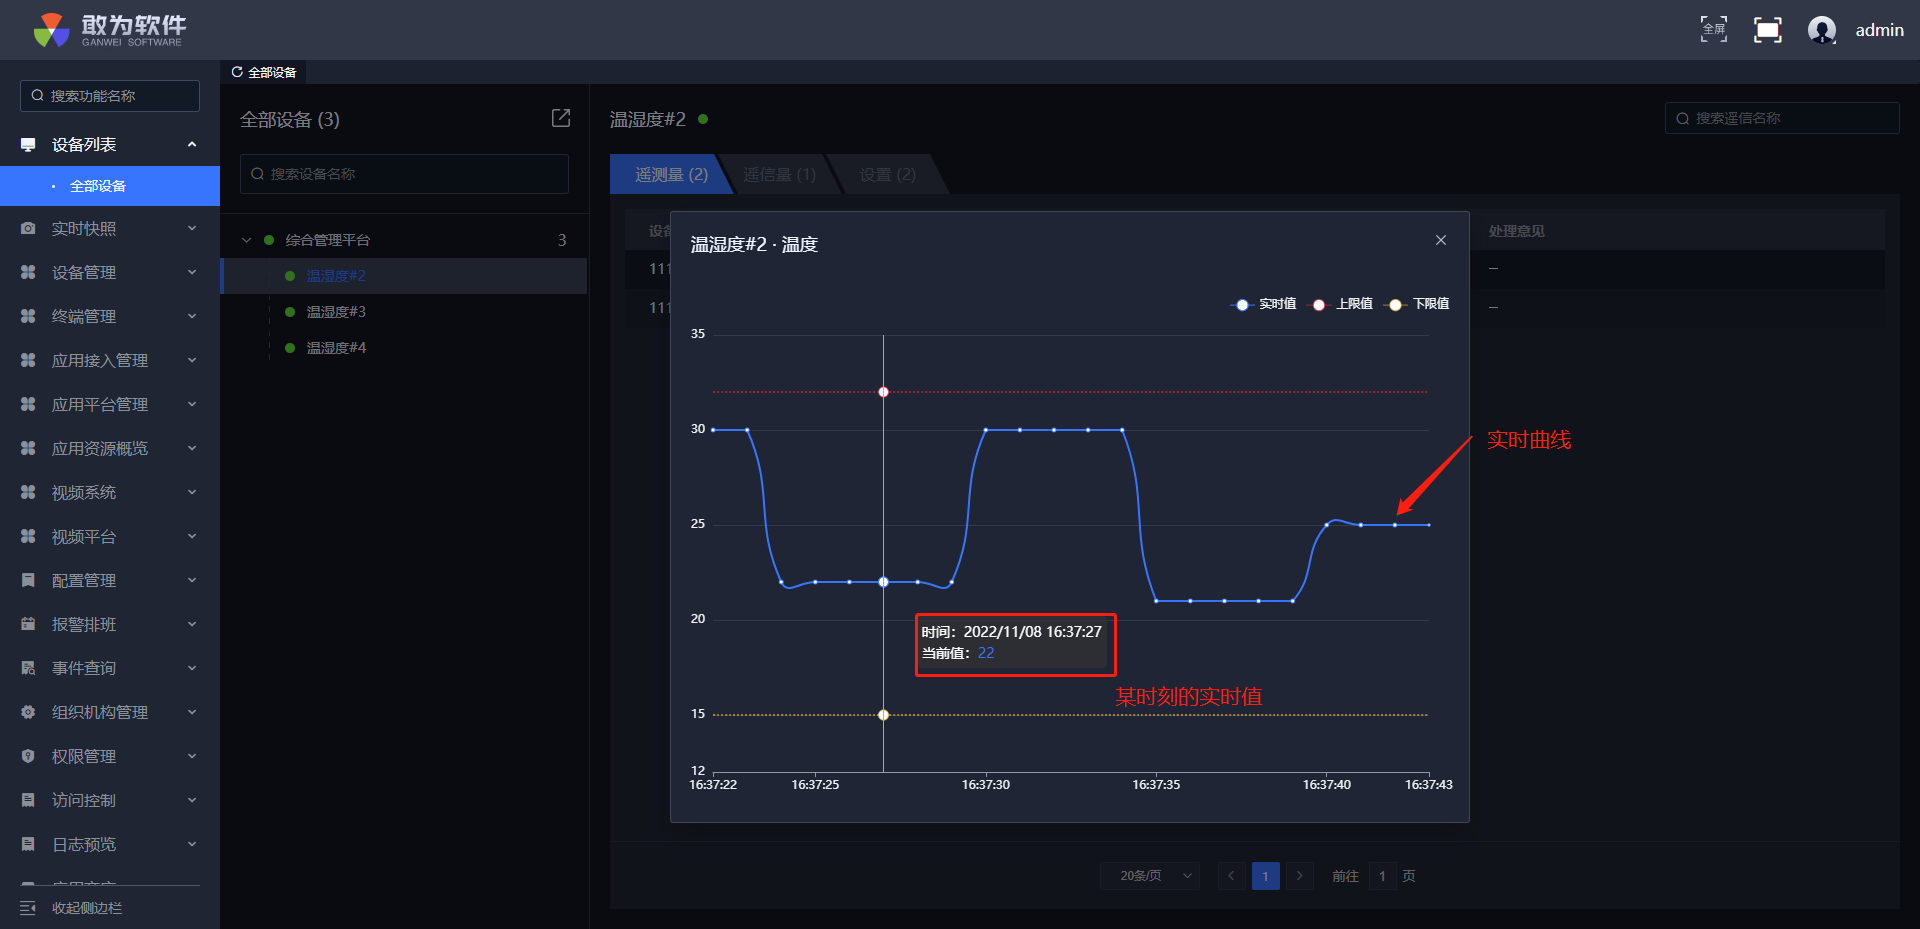Click the 敢为软件 logo
The height and width of the screenshot is (929, 1920).
coord(109,30)
